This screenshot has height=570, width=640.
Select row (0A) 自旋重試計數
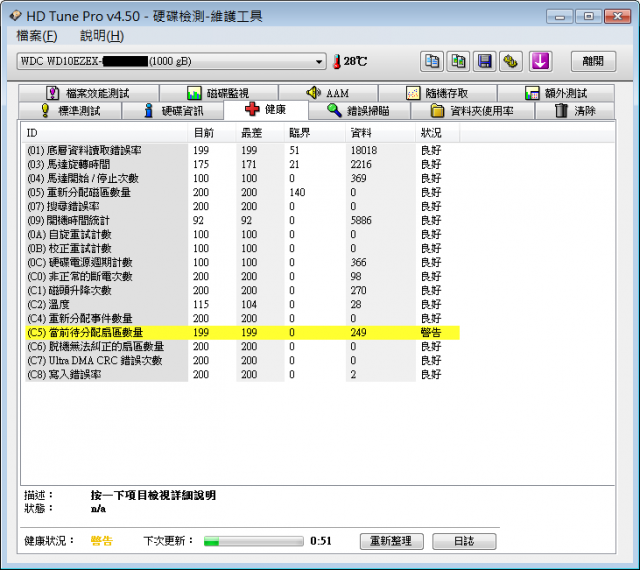[242, 234]
